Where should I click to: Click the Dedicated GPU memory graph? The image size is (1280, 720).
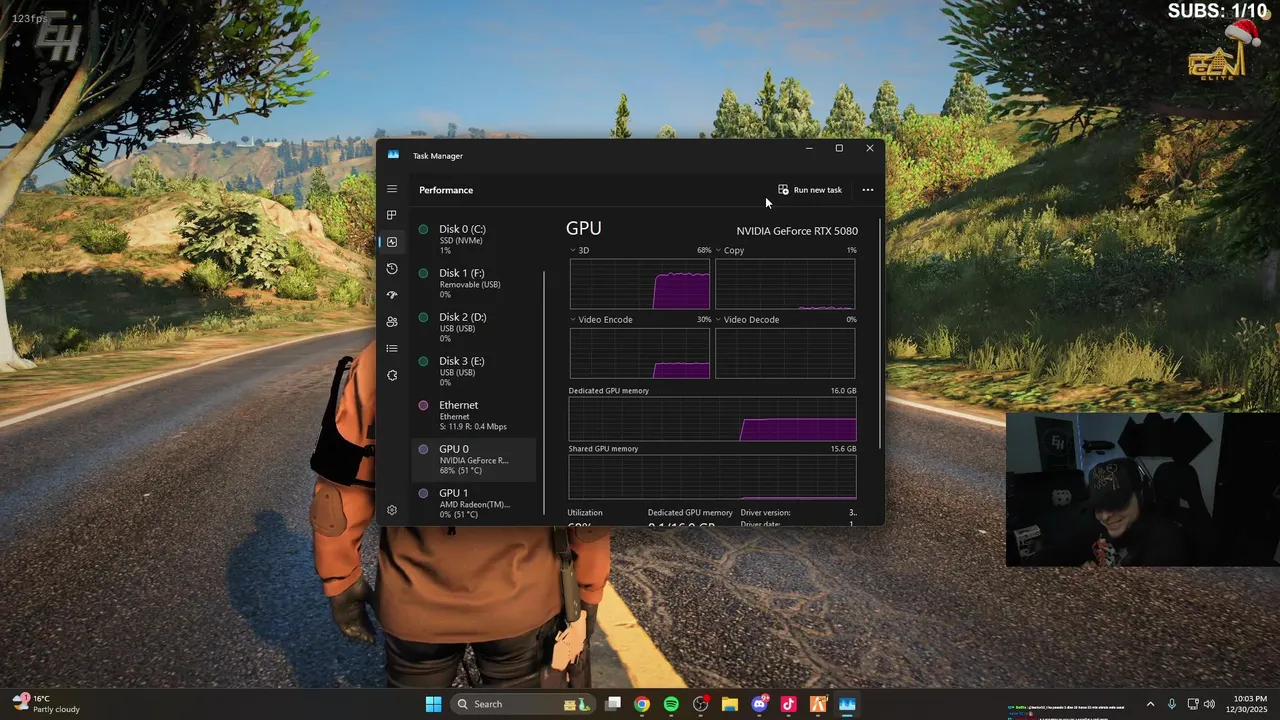(712, 419)
